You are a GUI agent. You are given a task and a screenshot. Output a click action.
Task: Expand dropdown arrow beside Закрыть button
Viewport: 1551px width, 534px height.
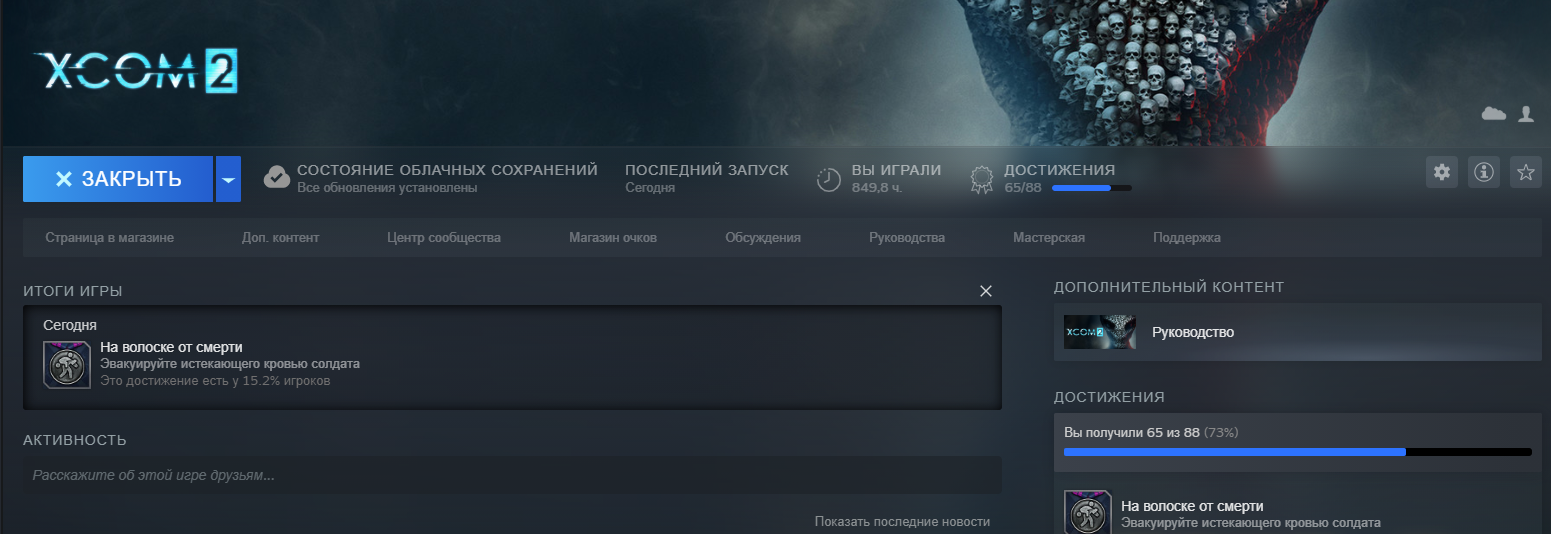(228, 179)
